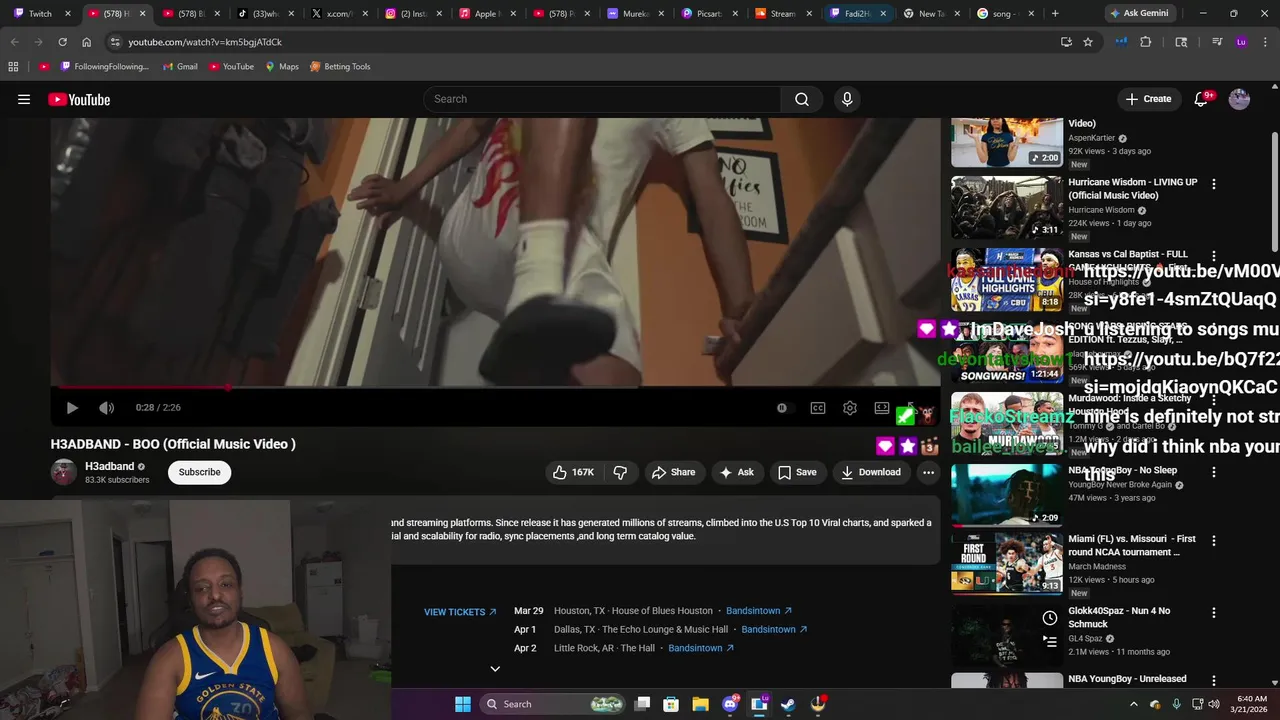Open the Ask AI button

737,472
